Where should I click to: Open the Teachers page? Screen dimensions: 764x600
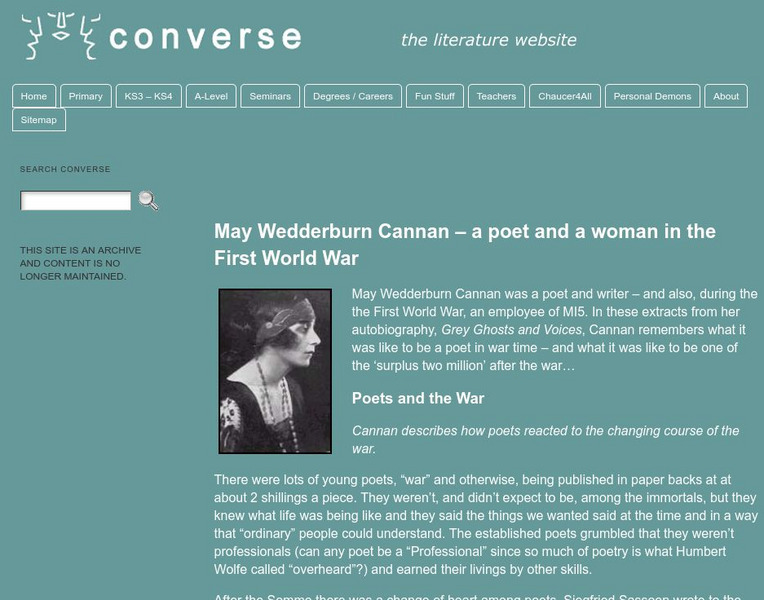pyautogui.click(x=496, y=96)
